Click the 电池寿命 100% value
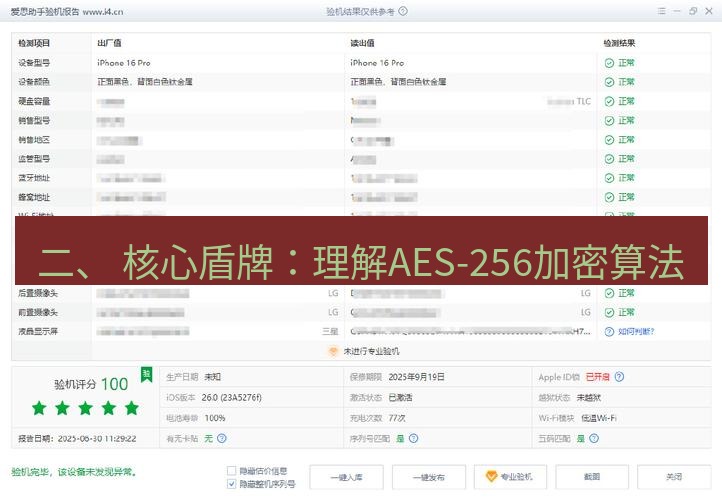 pos(215,418)
